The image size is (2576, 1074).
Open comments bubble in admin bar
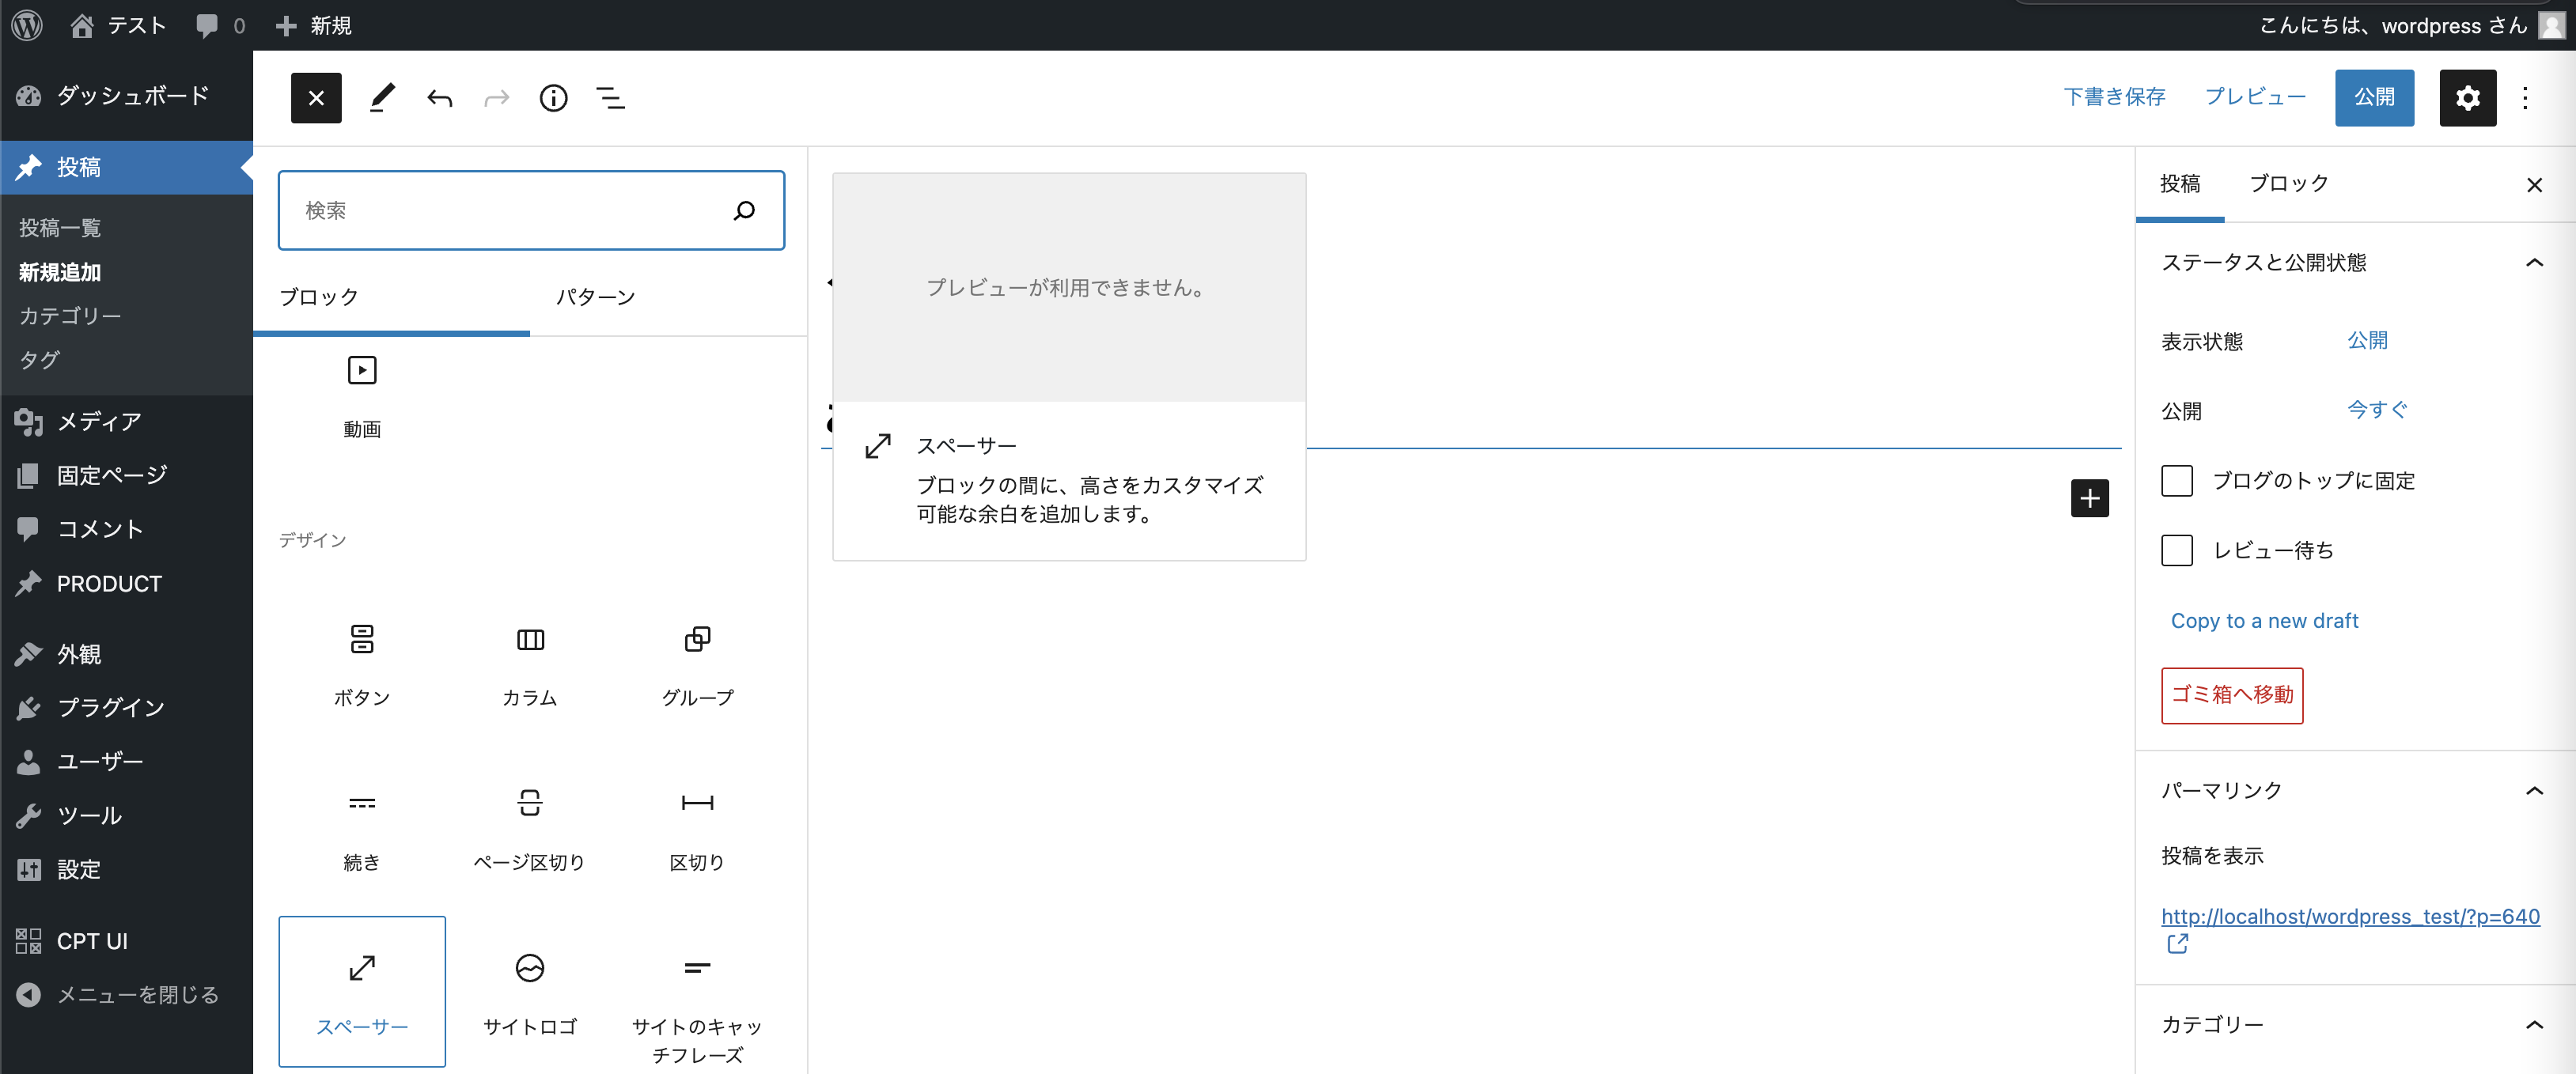point(220,25)
